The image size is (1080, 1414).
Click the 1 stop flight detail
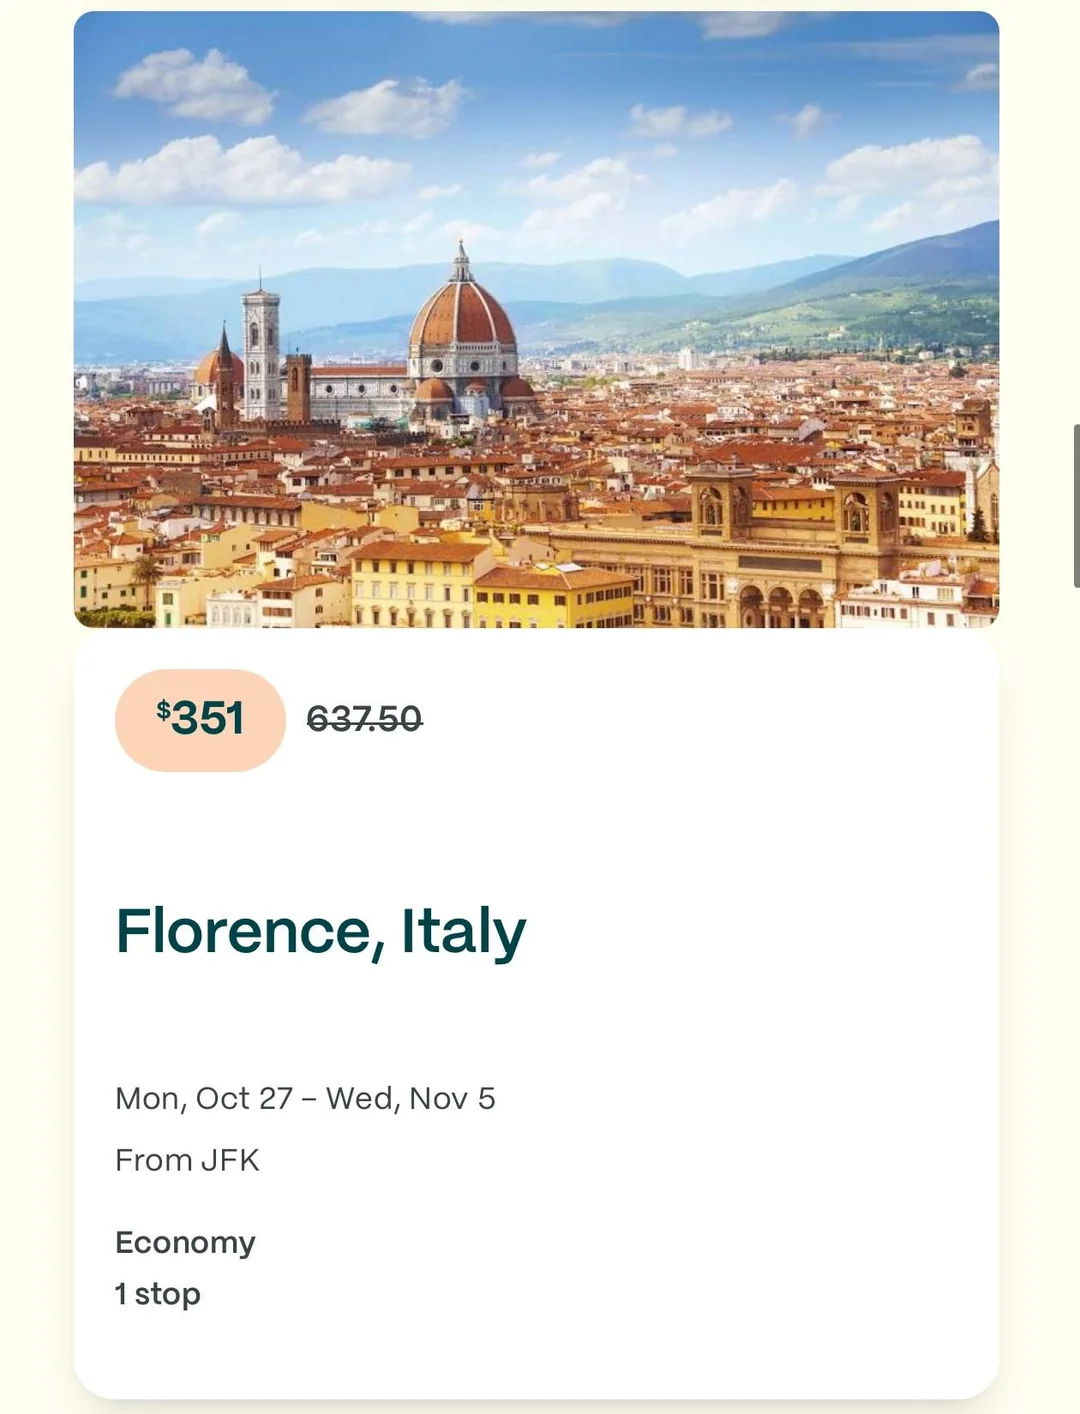click(x=158, y=1294)
